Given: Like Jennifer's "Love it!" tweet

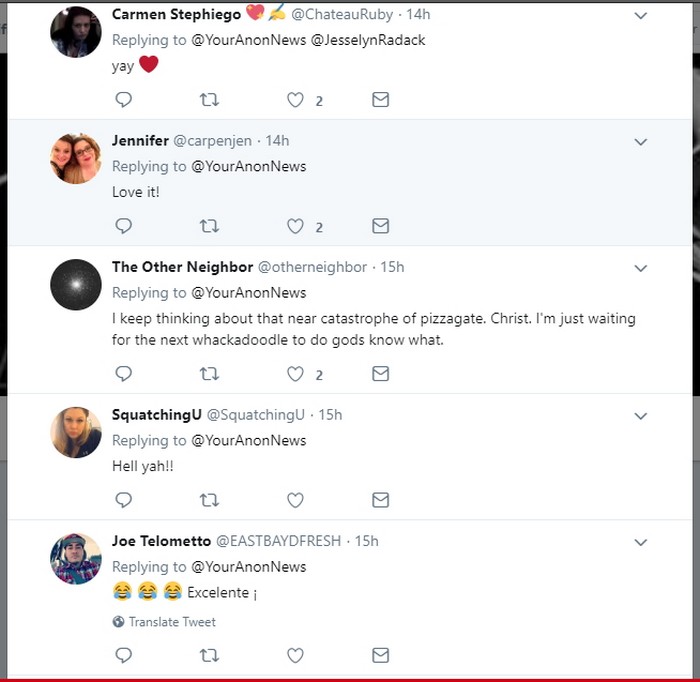Looking at the screenshot, I should 295,226.
